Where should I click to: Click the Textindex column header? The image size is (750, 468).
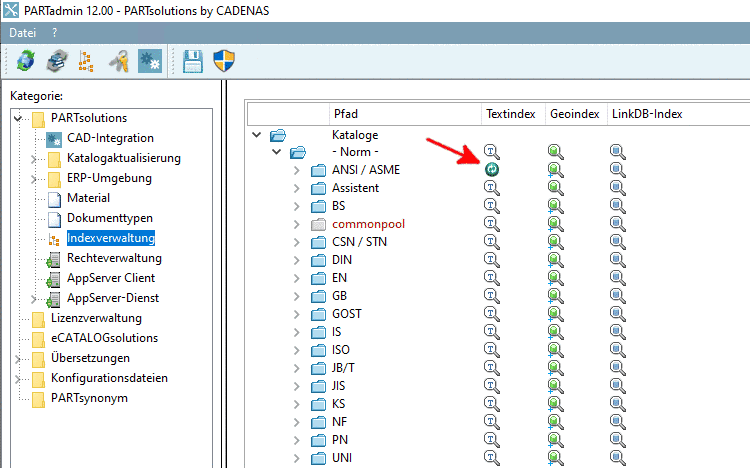511,114
